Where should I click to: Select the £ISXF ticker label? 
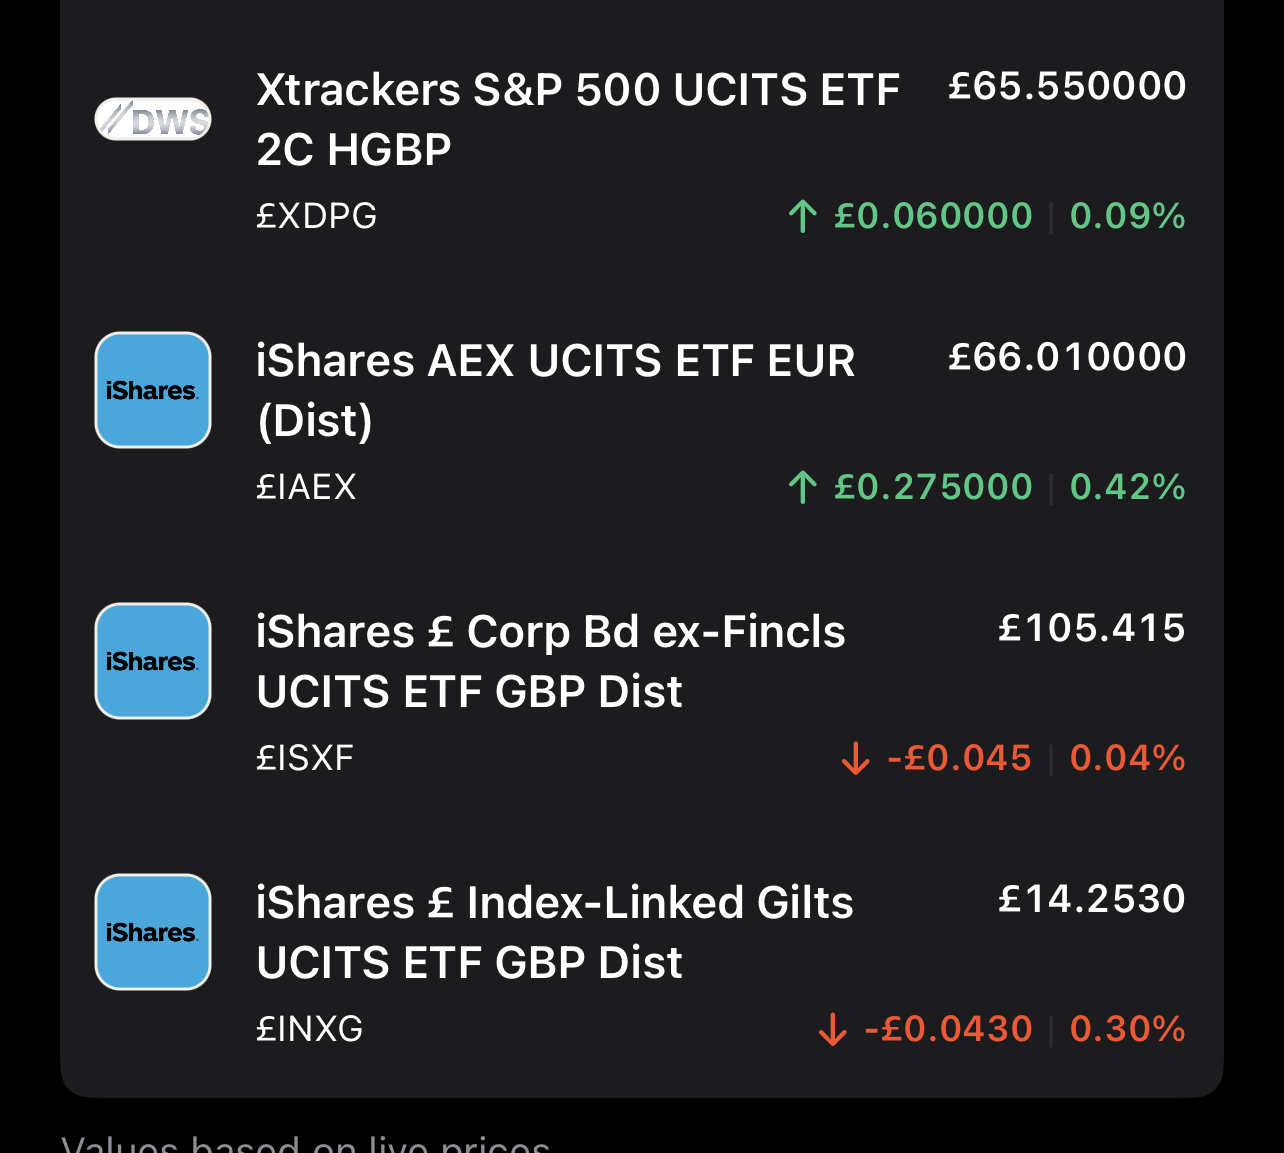tap(305, 758)
